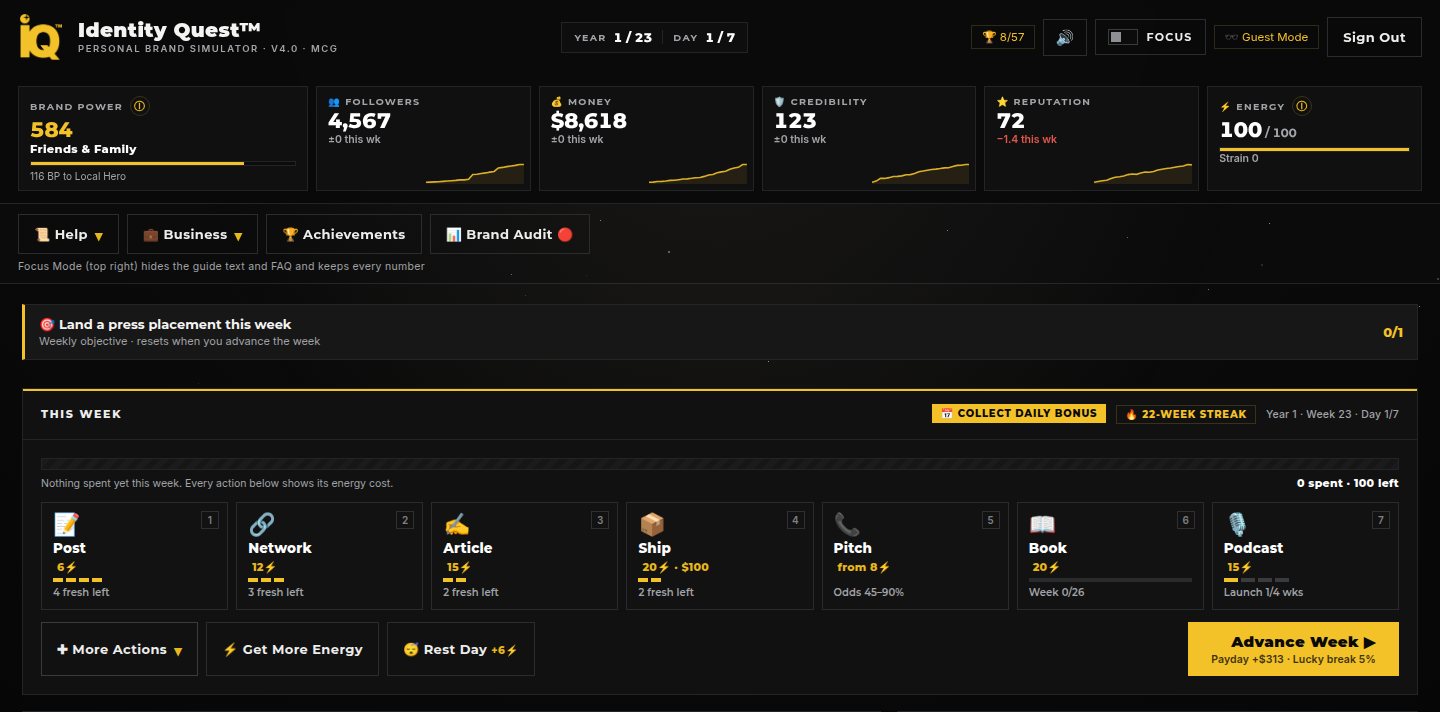Viewport: 1440px width, 712px height.
Task: Select the Post action card
Action: click(134, 556)
